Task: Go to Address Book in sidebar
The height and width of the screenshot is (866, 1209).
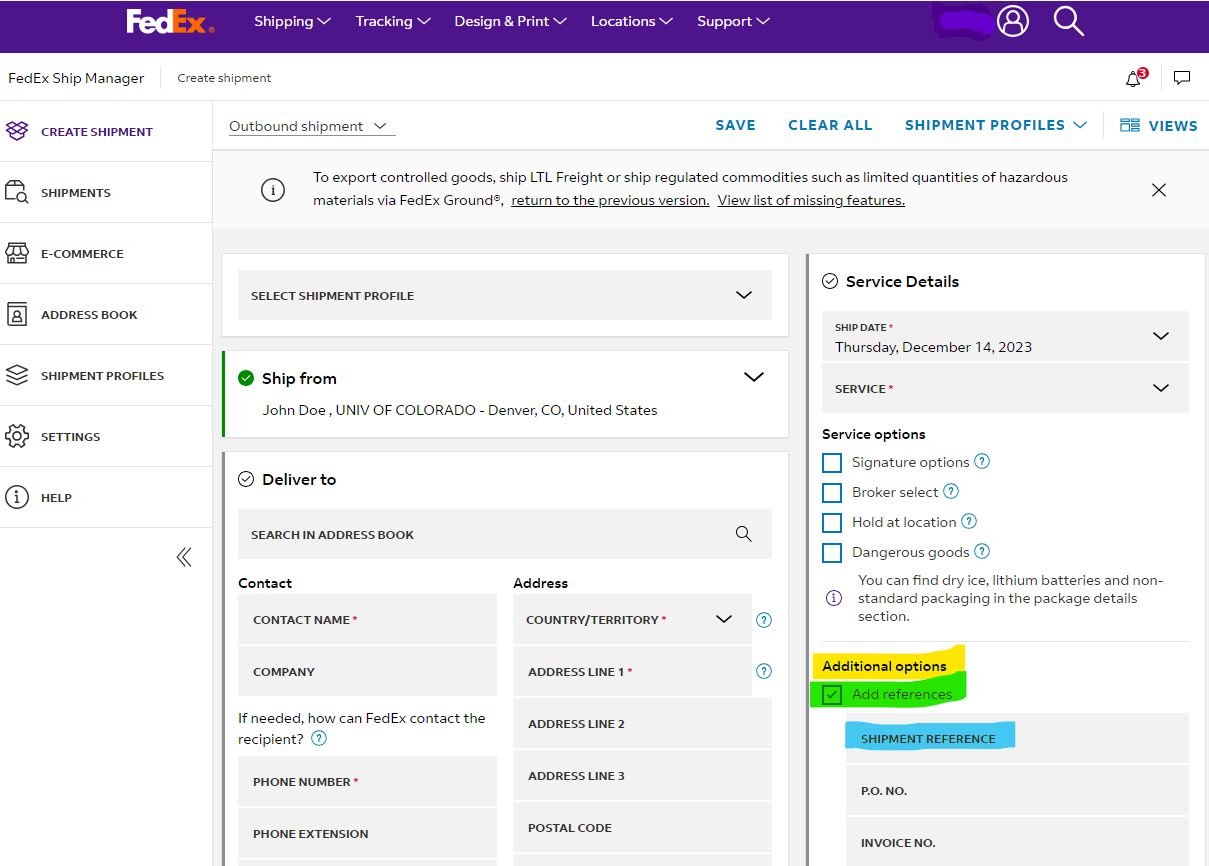Action: pyautogui.click(x=89, y=315)
